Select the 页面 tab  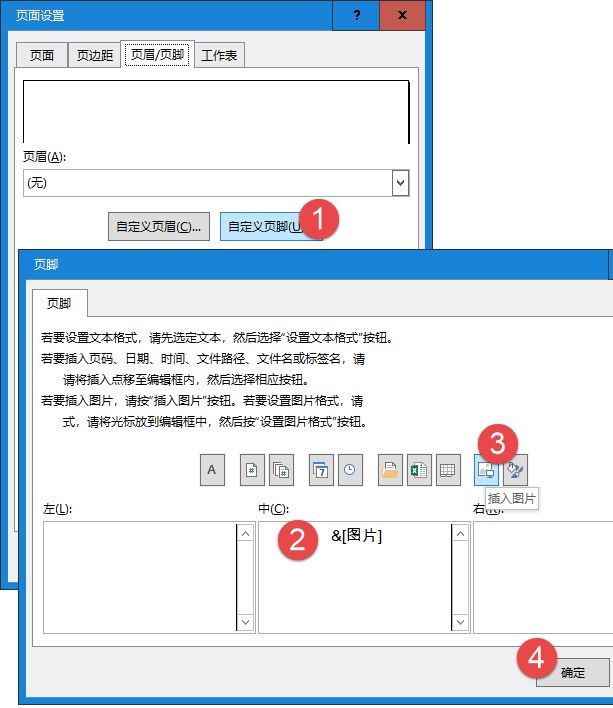42,55
